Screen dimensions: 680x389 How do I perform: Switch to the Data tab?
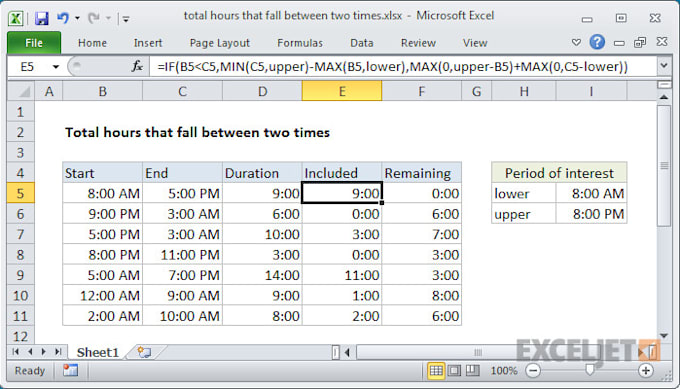click(x=362, y=43)
